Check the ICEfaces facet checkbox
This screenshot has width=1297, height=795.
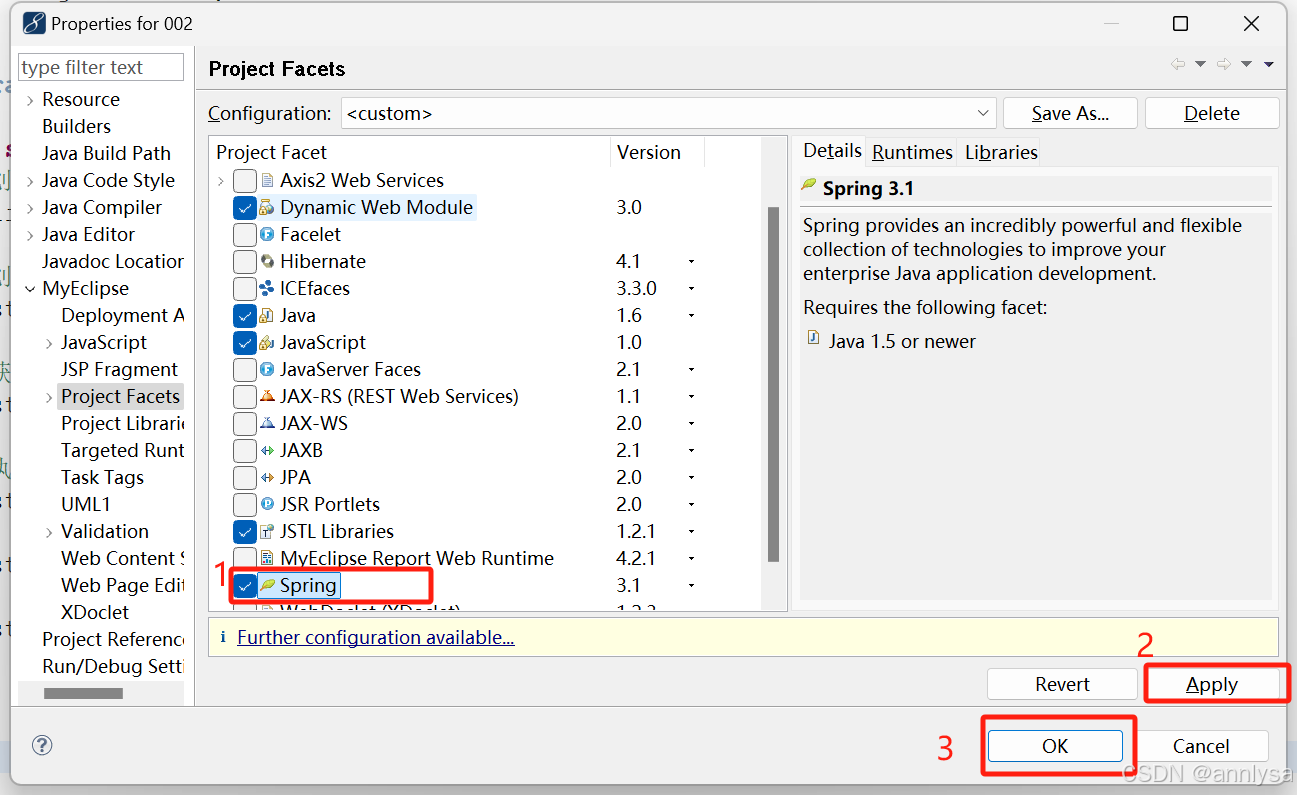[x=245, y=289]
